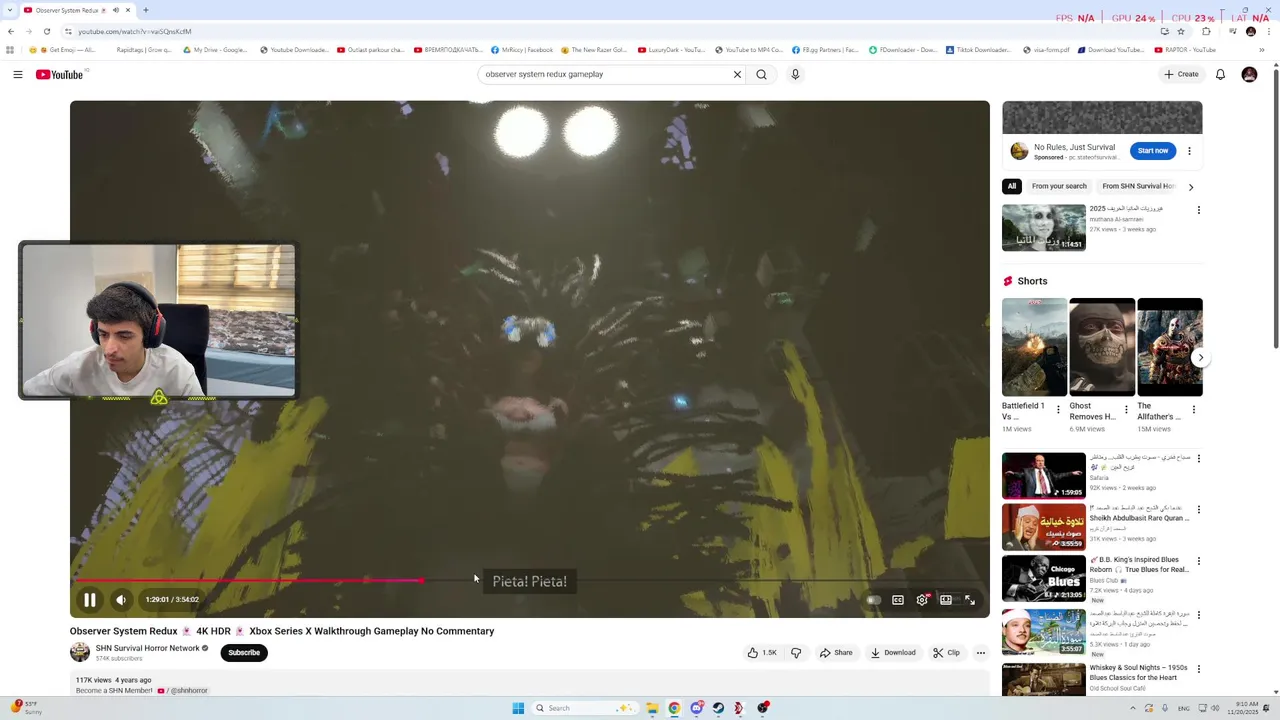1280x720 pixels.
Task: Open menu for Ghost Removes short
Action: [1126, 410]
